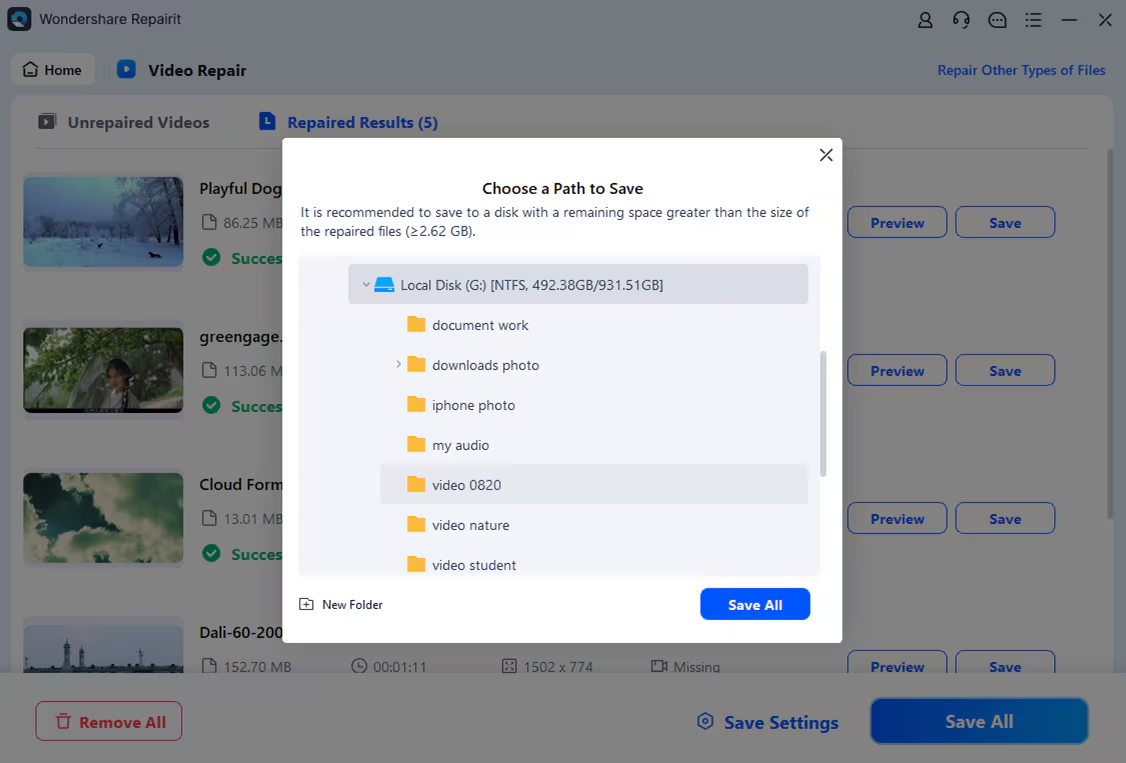Select the video 0820 folder
The width and height of the screenshot is (1126, 763).
pyautogui.click(x=466, y=485)
